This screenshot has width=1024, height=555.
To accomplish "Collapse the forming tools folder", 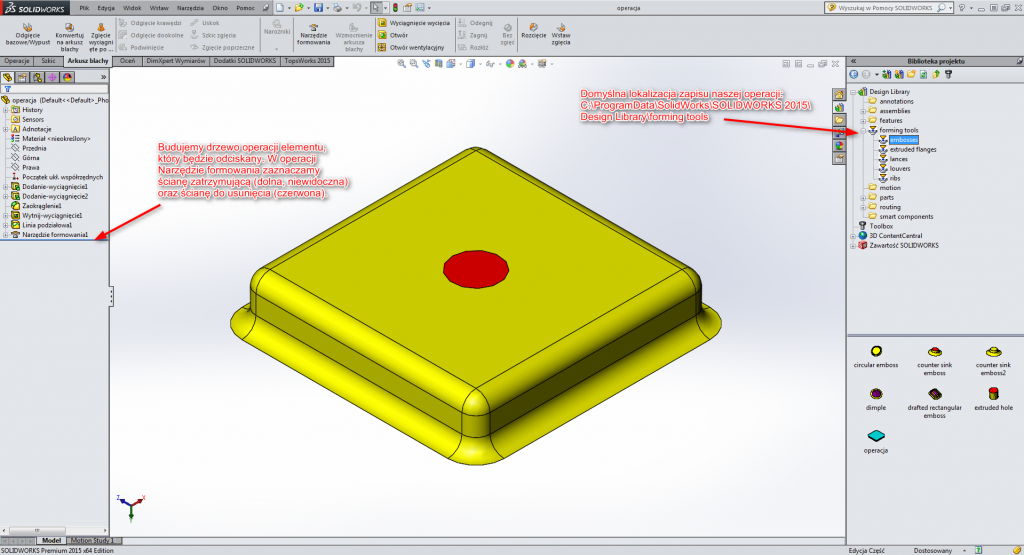I will 863,130.
